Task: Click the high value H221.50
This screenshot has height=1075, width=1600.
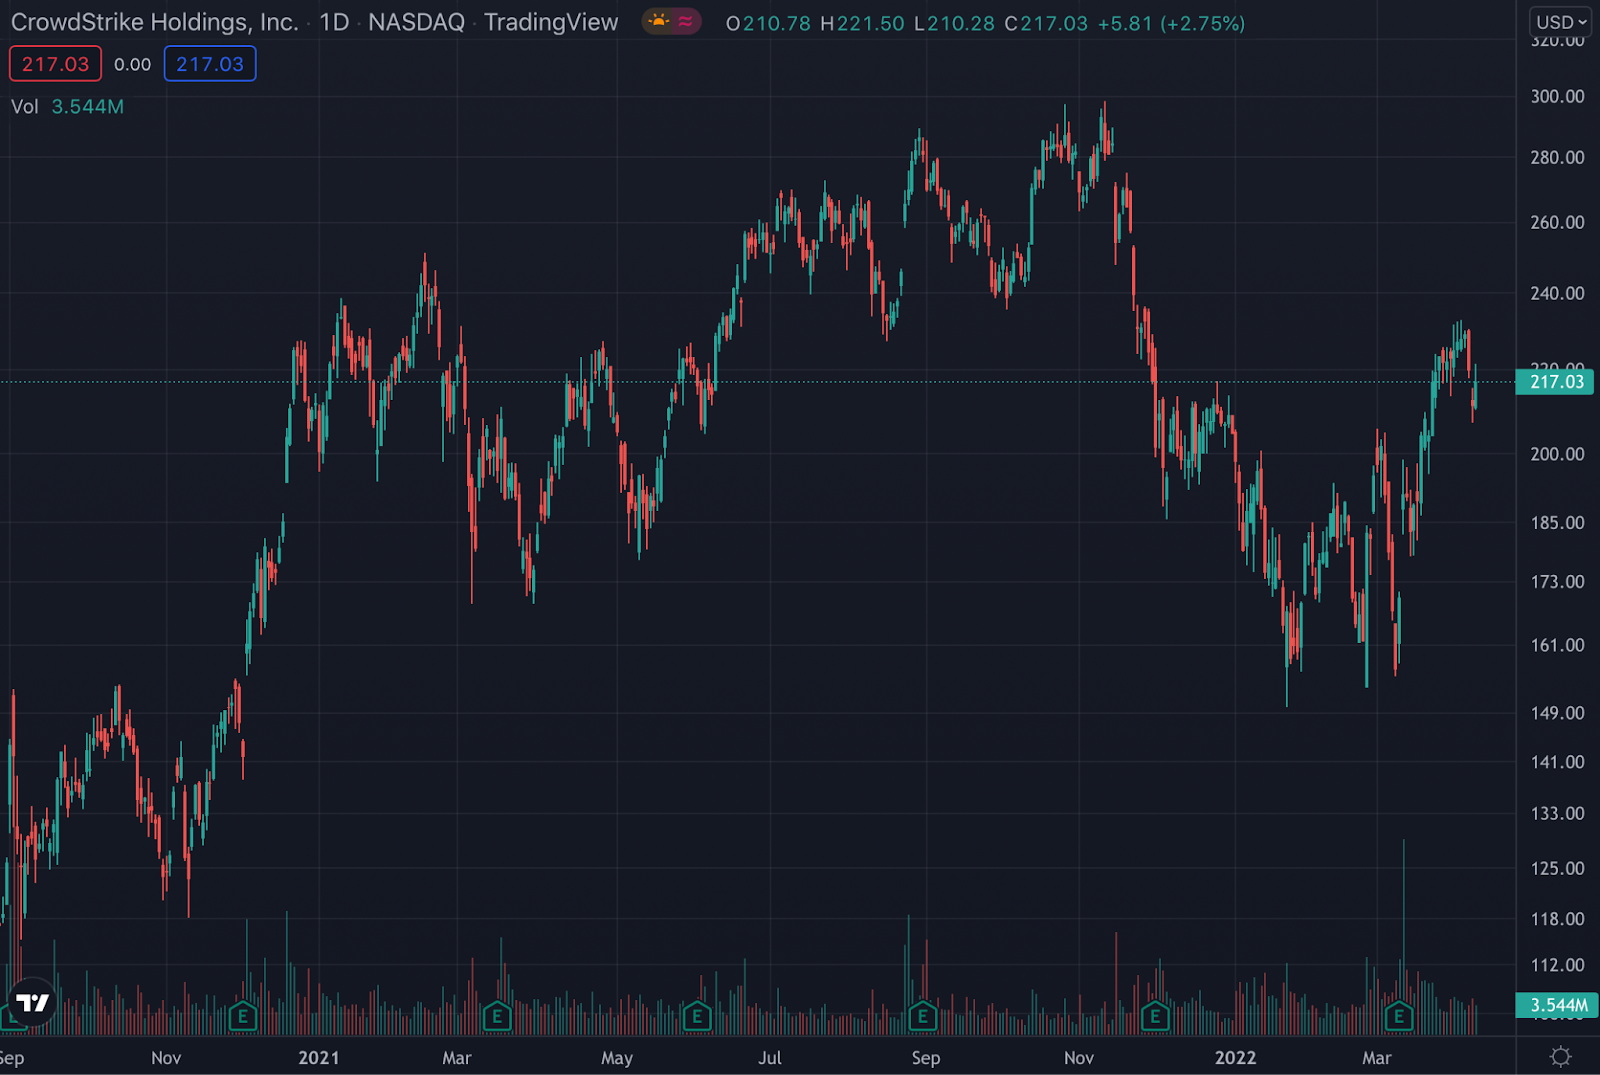Action: (862, 23)
